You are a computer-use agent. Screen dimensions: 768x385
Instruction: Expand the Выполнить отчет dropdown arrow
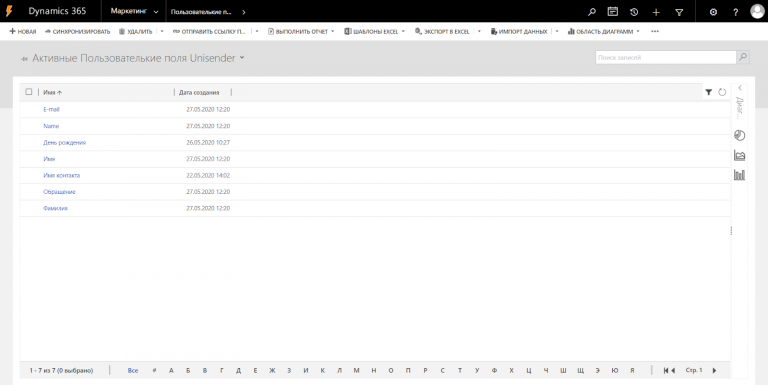[x=333, y=31]
